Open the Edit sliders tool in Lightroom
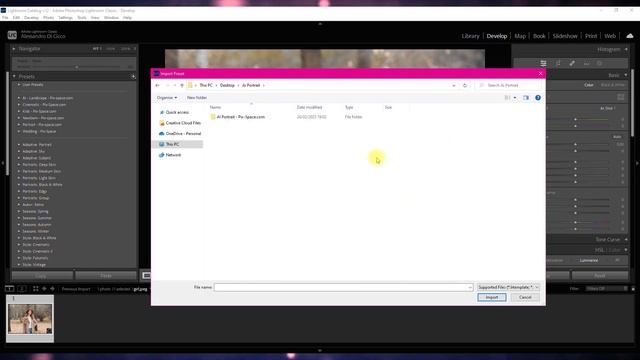 543,63
